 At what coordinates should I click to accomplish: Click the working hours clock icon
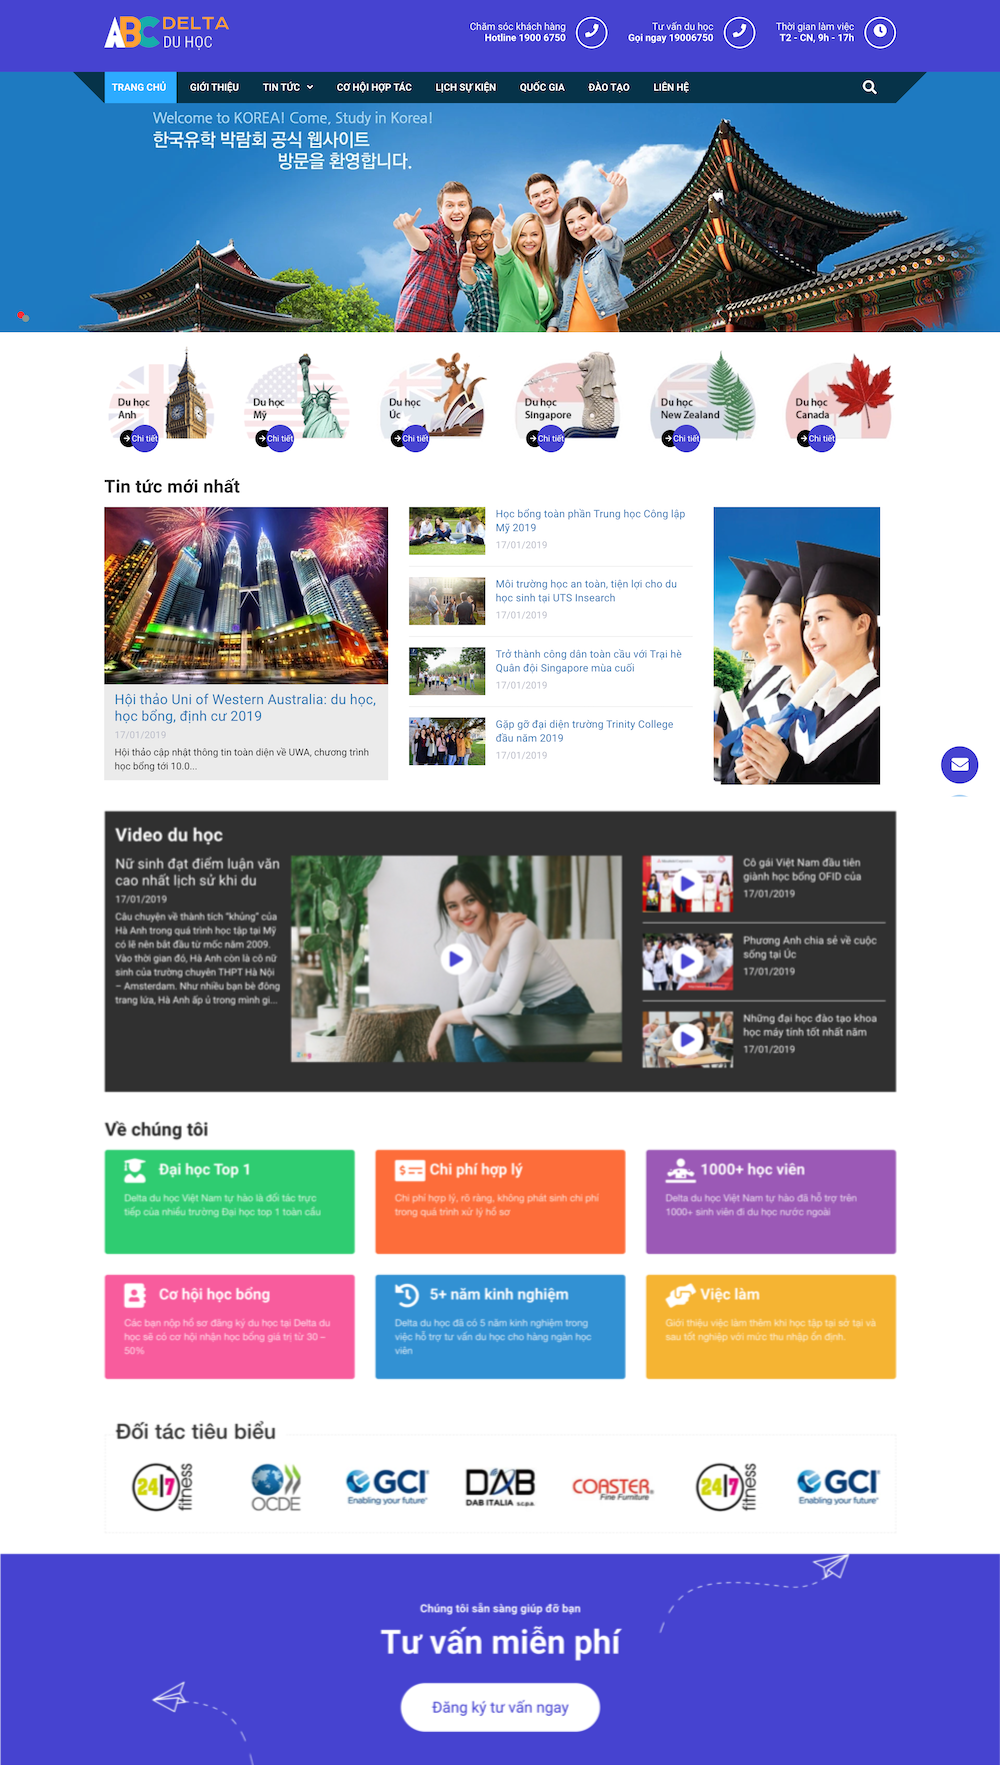880,32
